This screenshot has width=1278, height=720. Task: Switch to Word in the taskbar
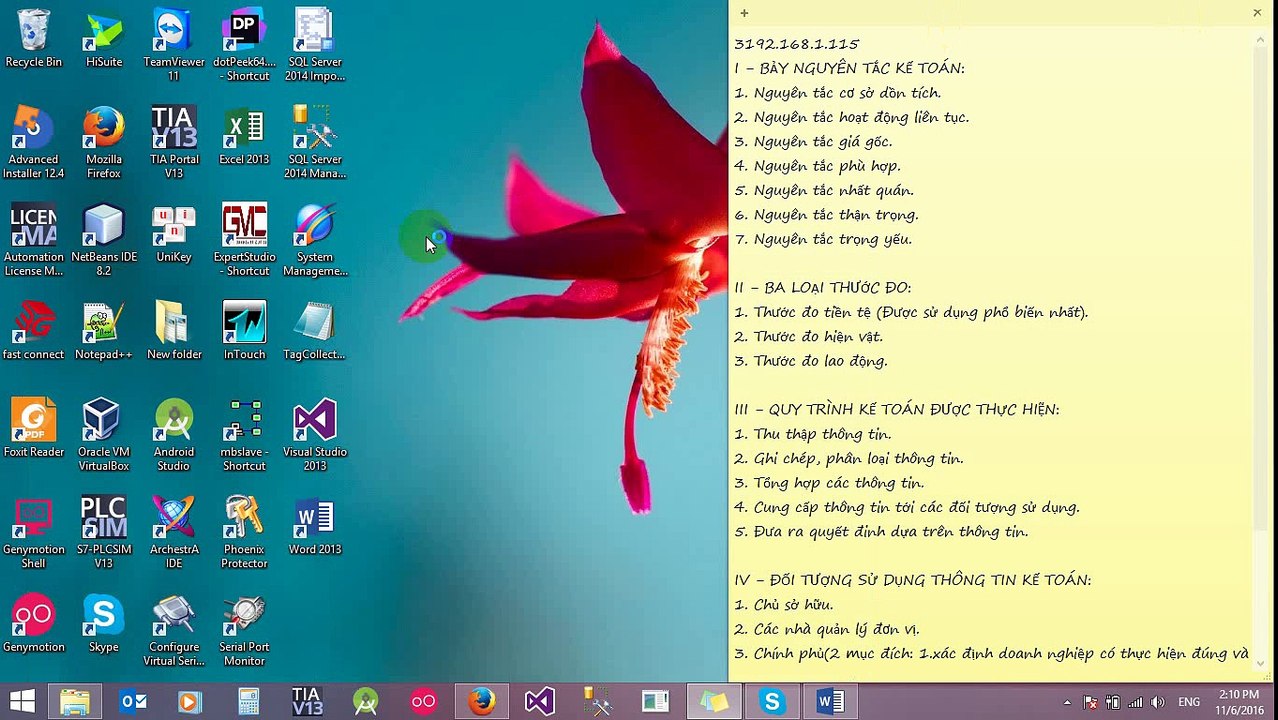pyautogui.click(x=829, y=701)
